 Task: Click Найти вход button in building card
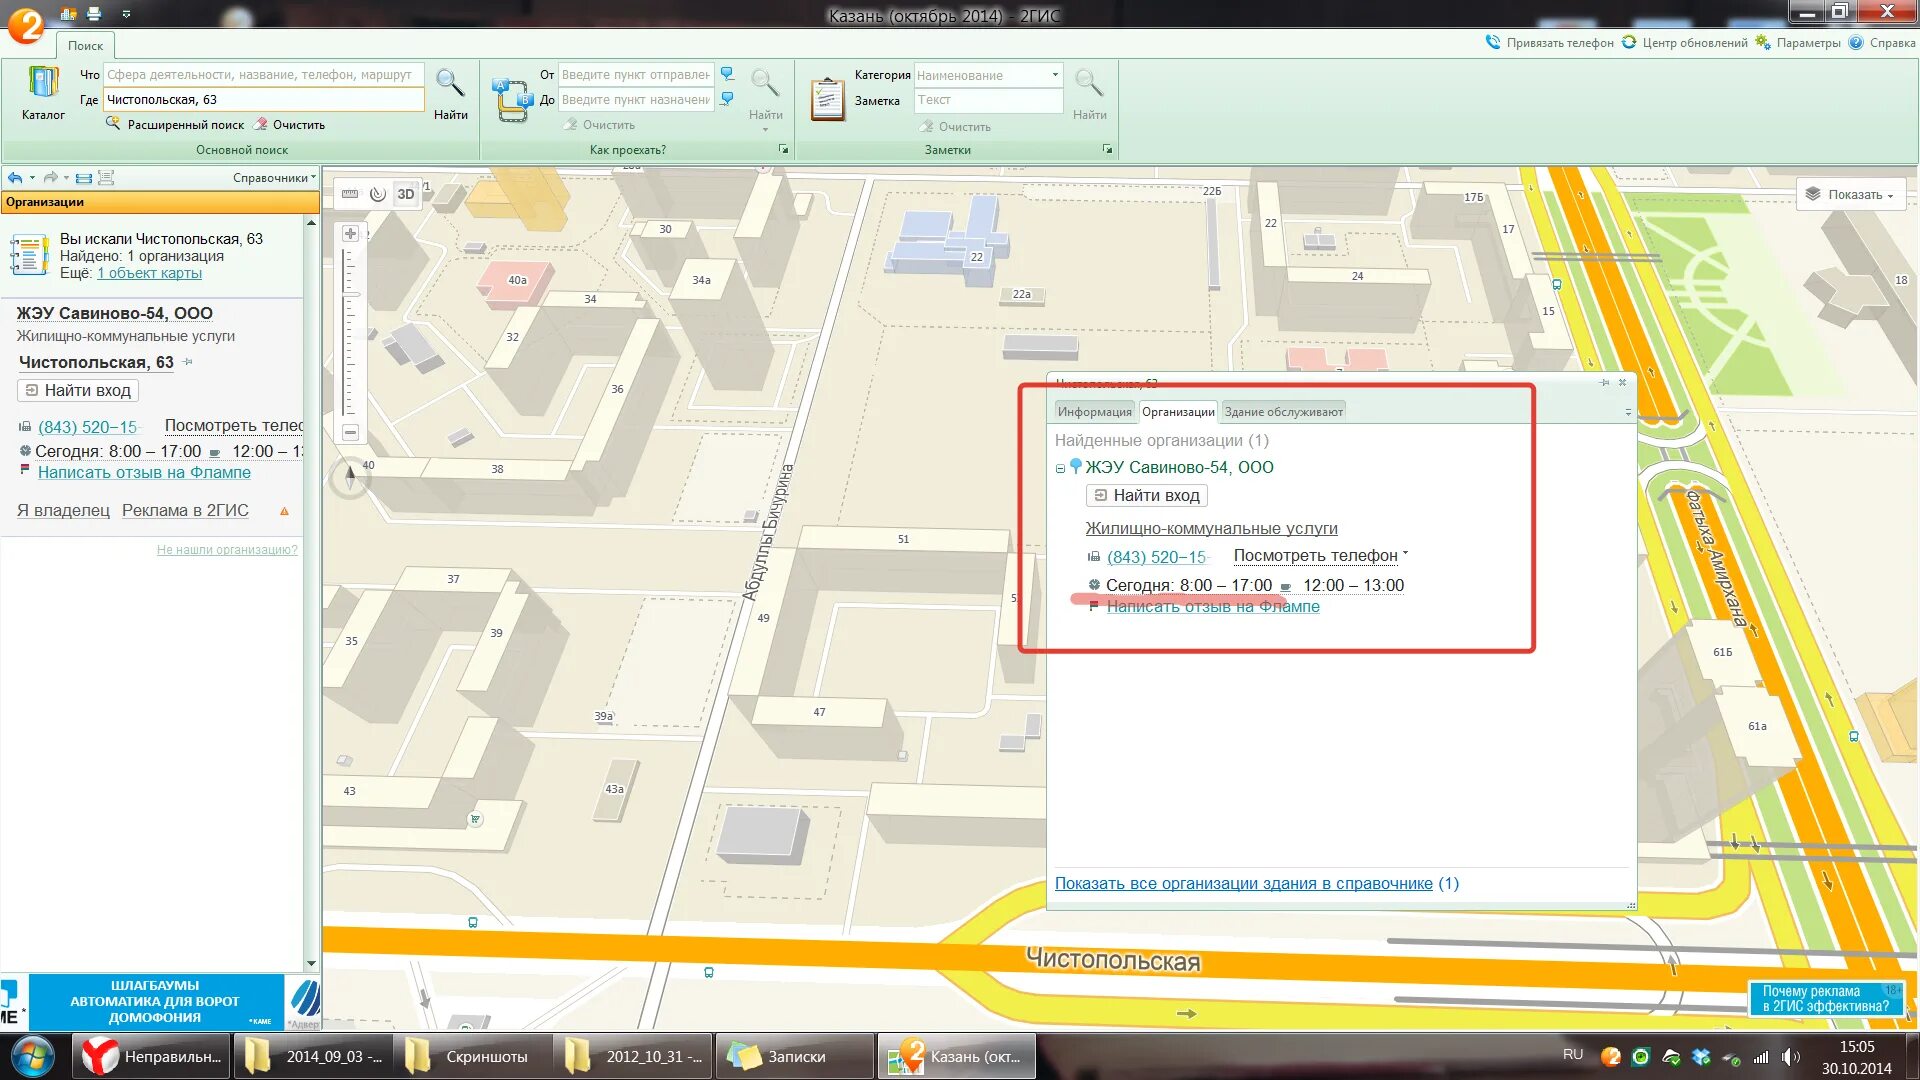coord(1147,495)
